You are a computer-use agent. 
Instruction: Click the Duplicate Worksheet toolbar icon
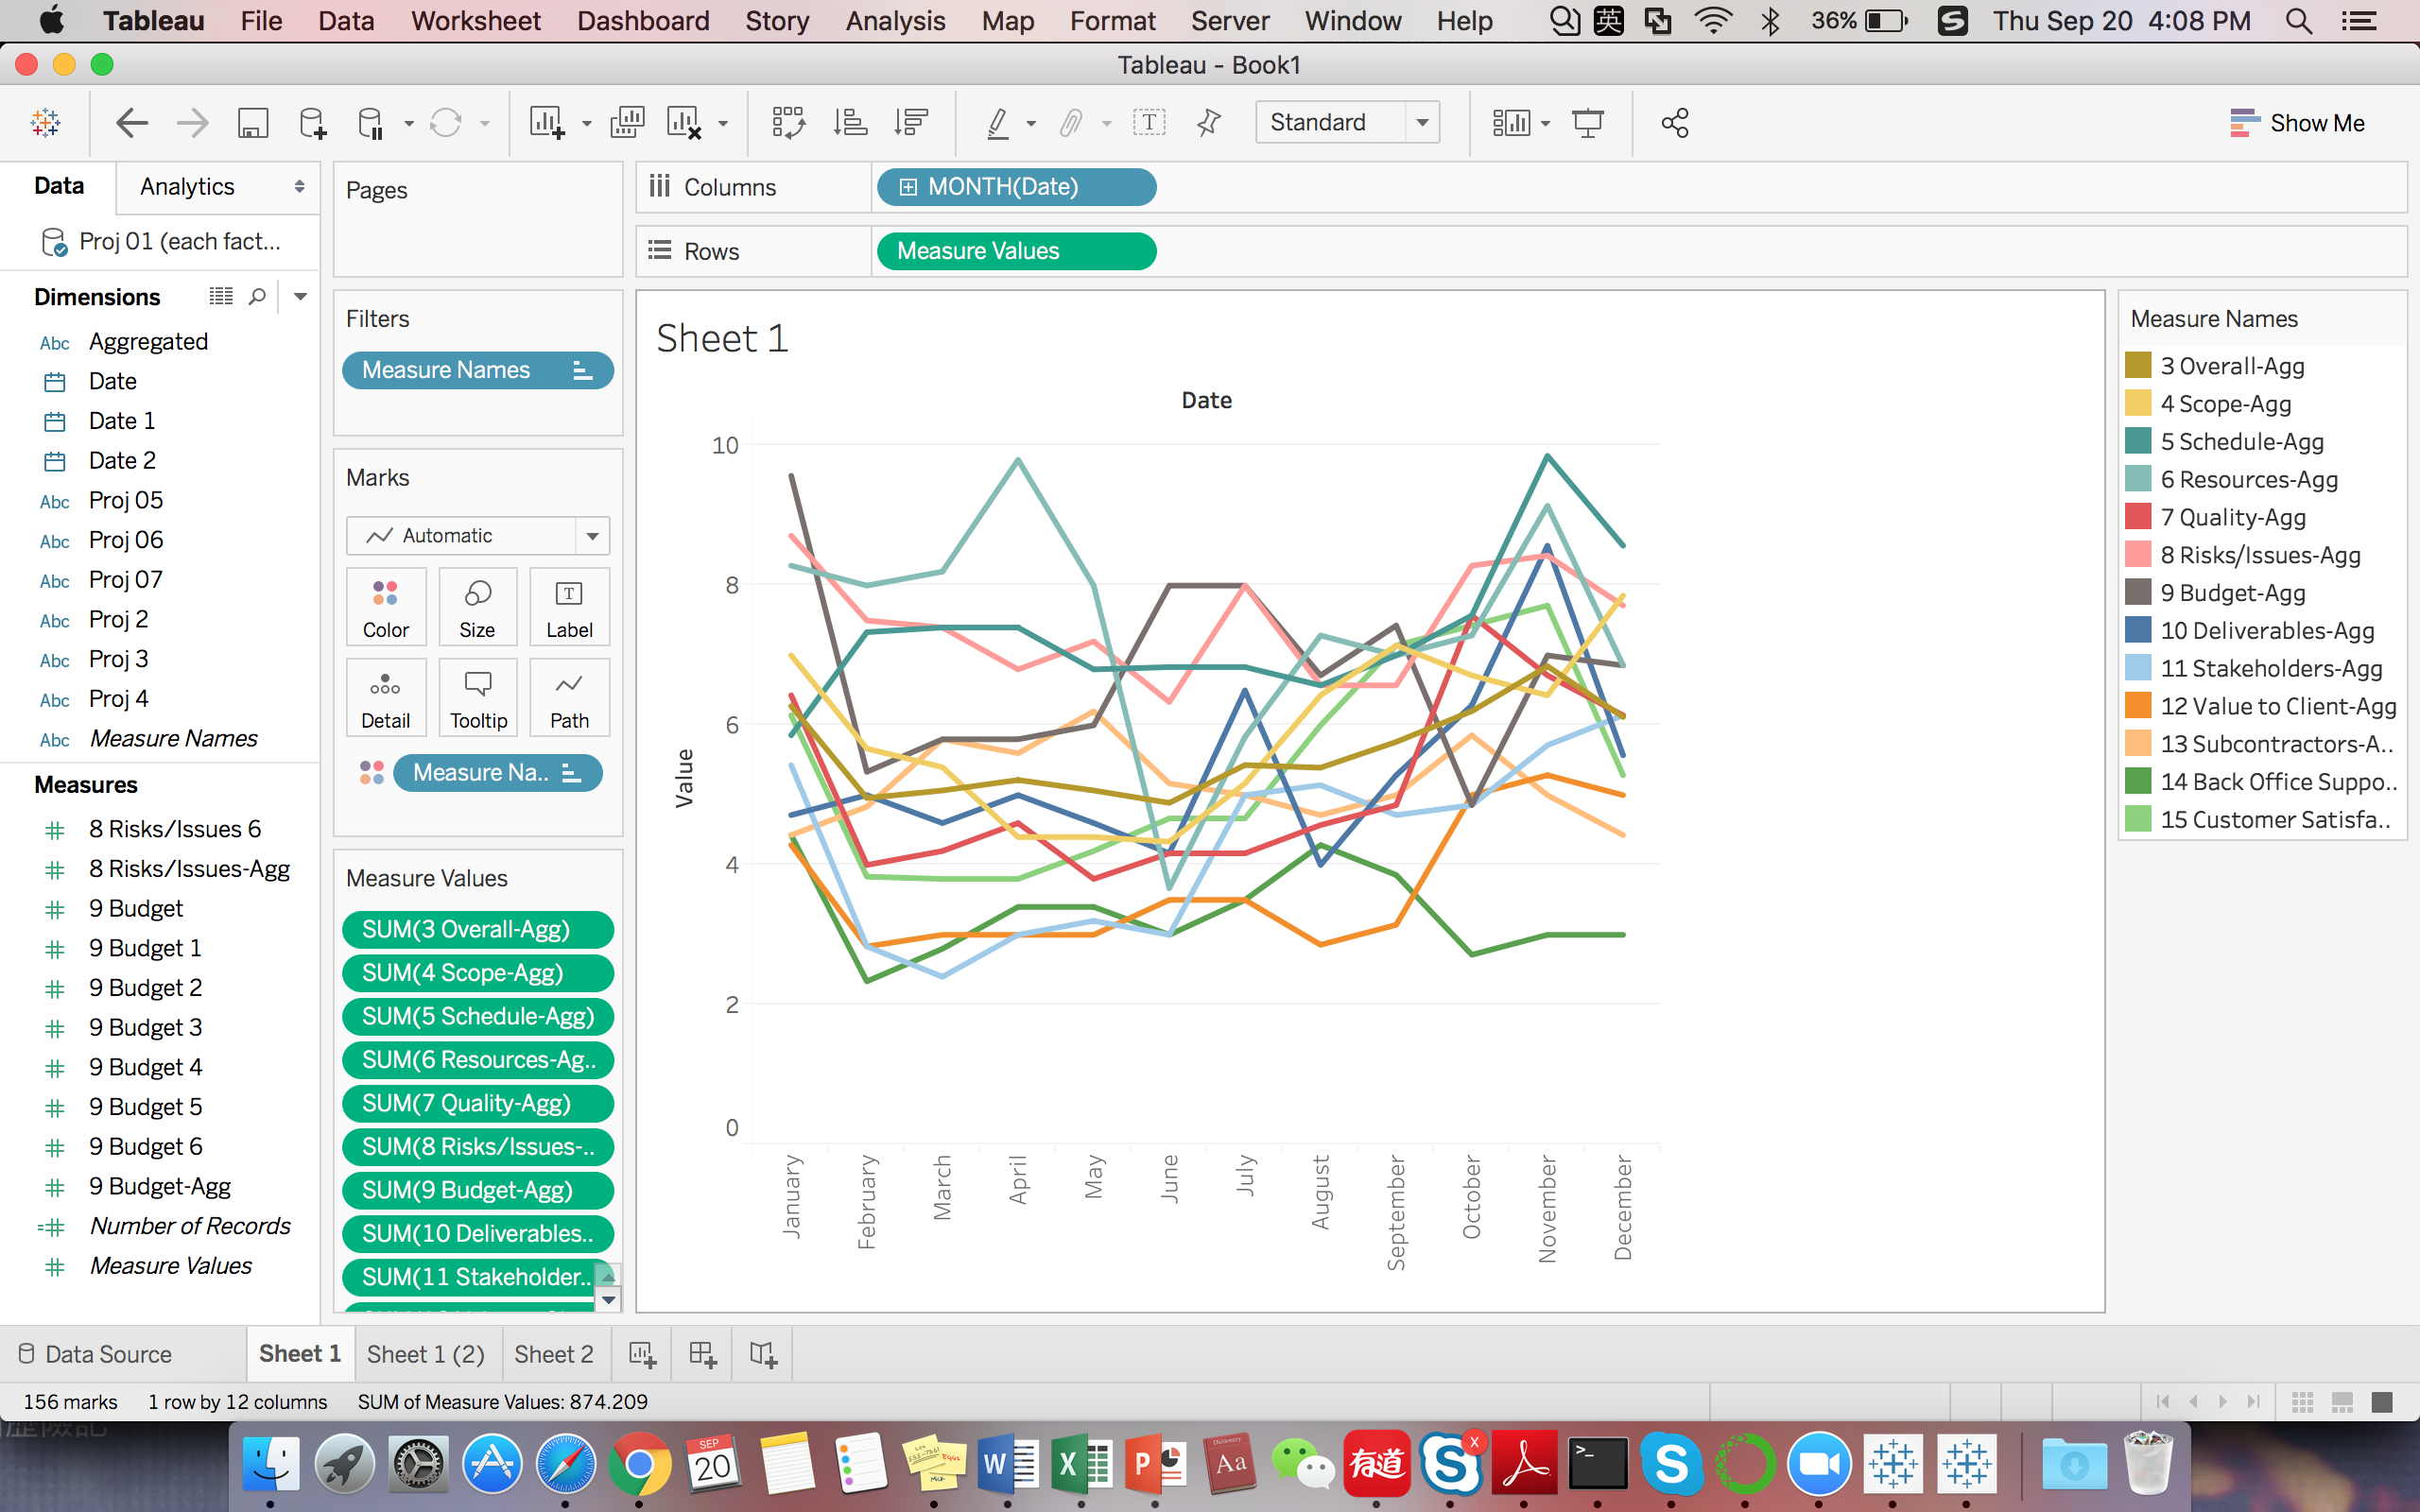(627, 123)
